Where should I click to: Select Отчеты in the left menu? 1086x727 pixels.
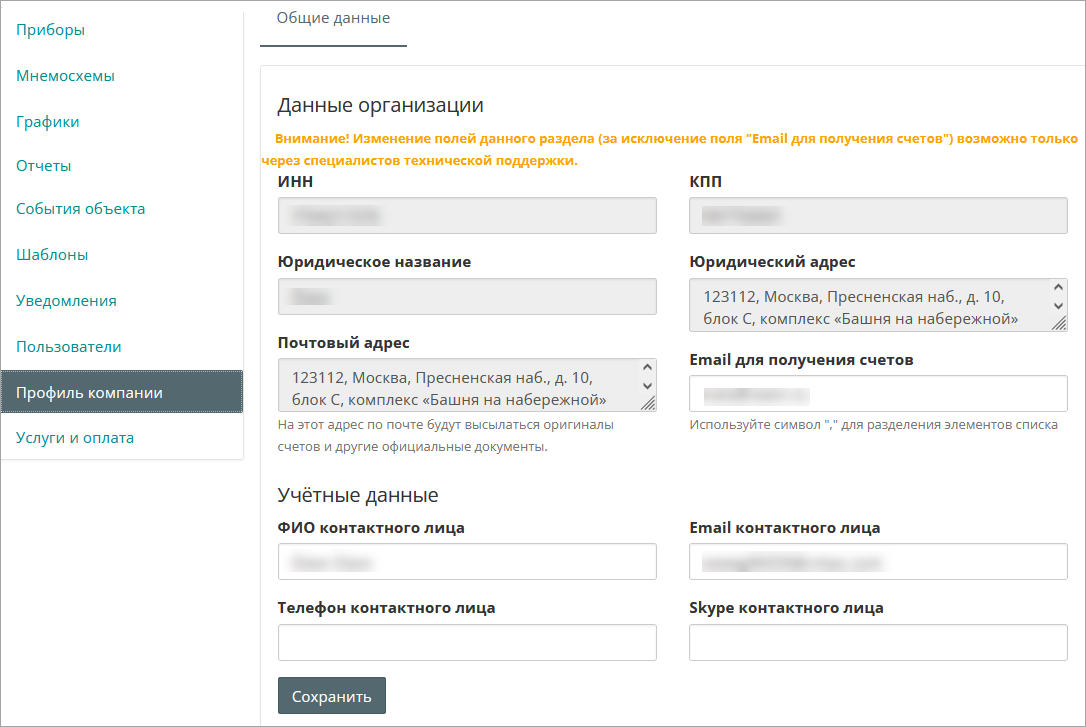pyautogui.click(x=44, y=166)
